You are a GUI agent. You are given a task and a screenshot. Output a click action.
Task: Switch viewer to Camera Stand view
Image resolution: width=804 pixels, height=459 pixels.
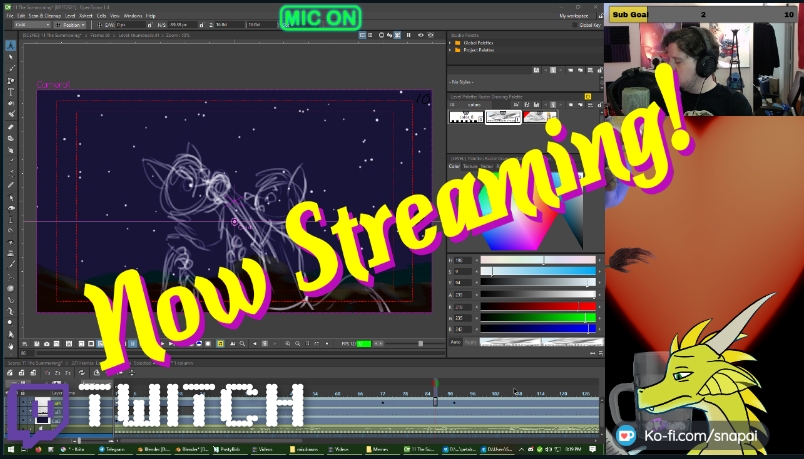tap(381, 35)
